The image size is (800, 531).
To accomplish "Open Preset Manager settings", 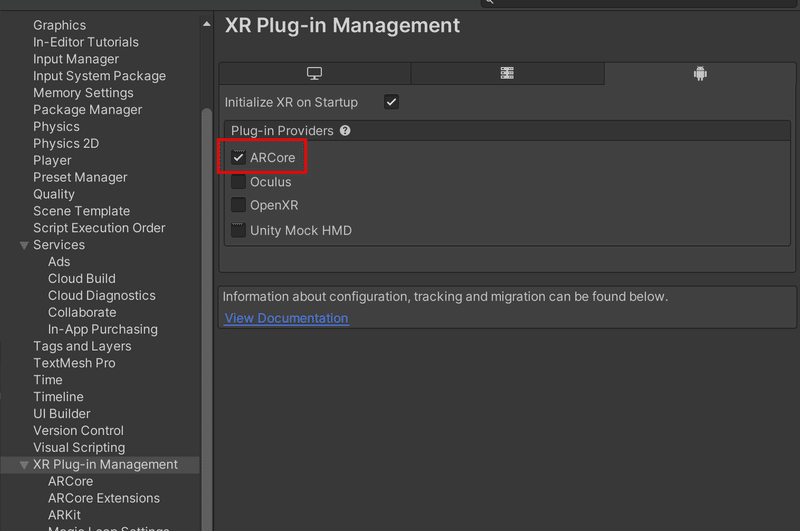I will [80, 177].
